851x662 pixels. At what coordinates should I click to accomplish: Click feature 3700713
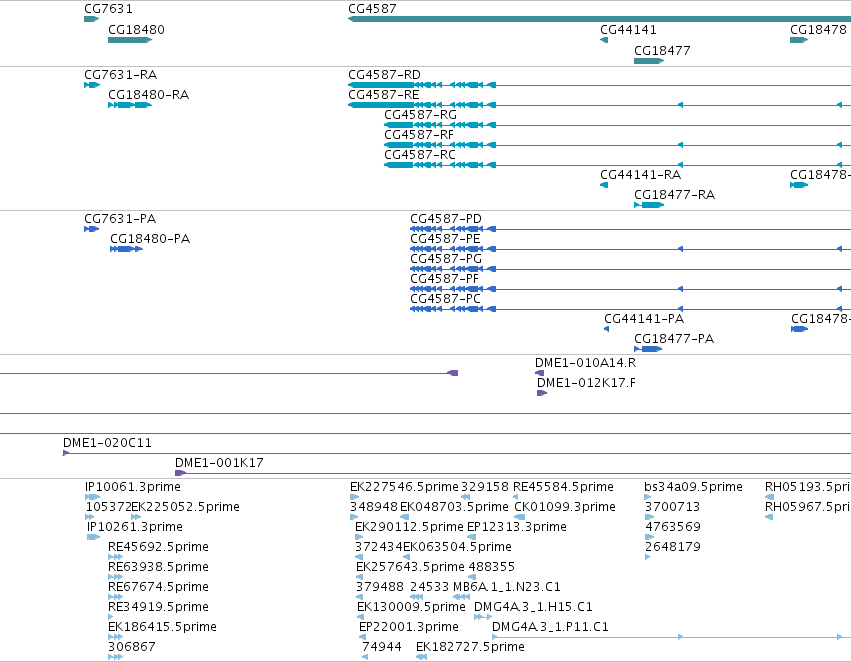672,507
